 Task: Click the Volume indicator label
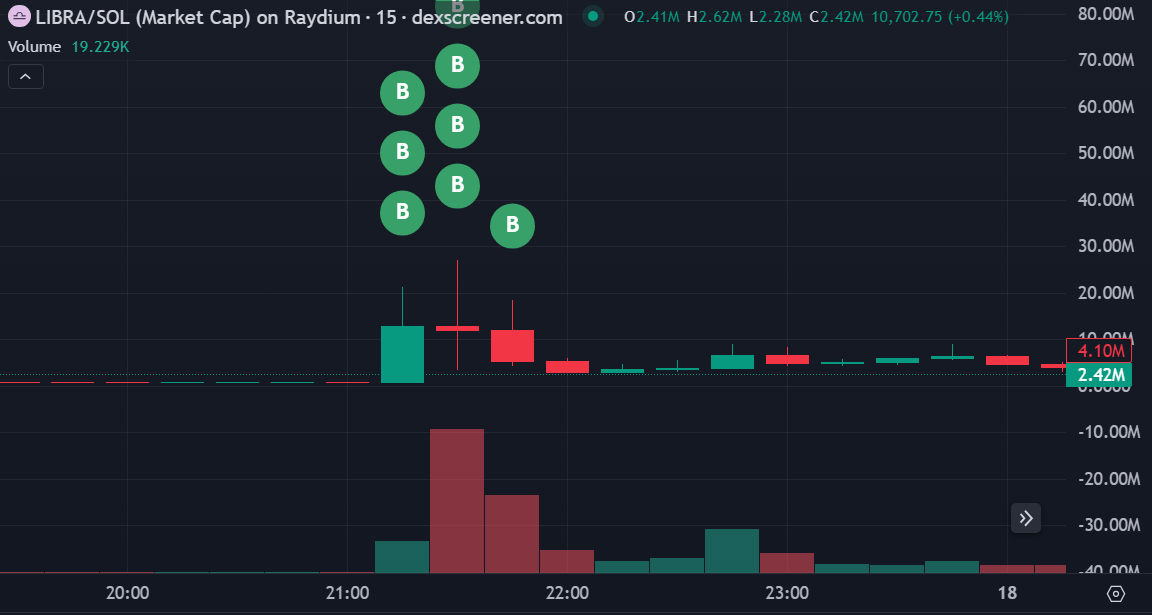(x=34, y=47)
